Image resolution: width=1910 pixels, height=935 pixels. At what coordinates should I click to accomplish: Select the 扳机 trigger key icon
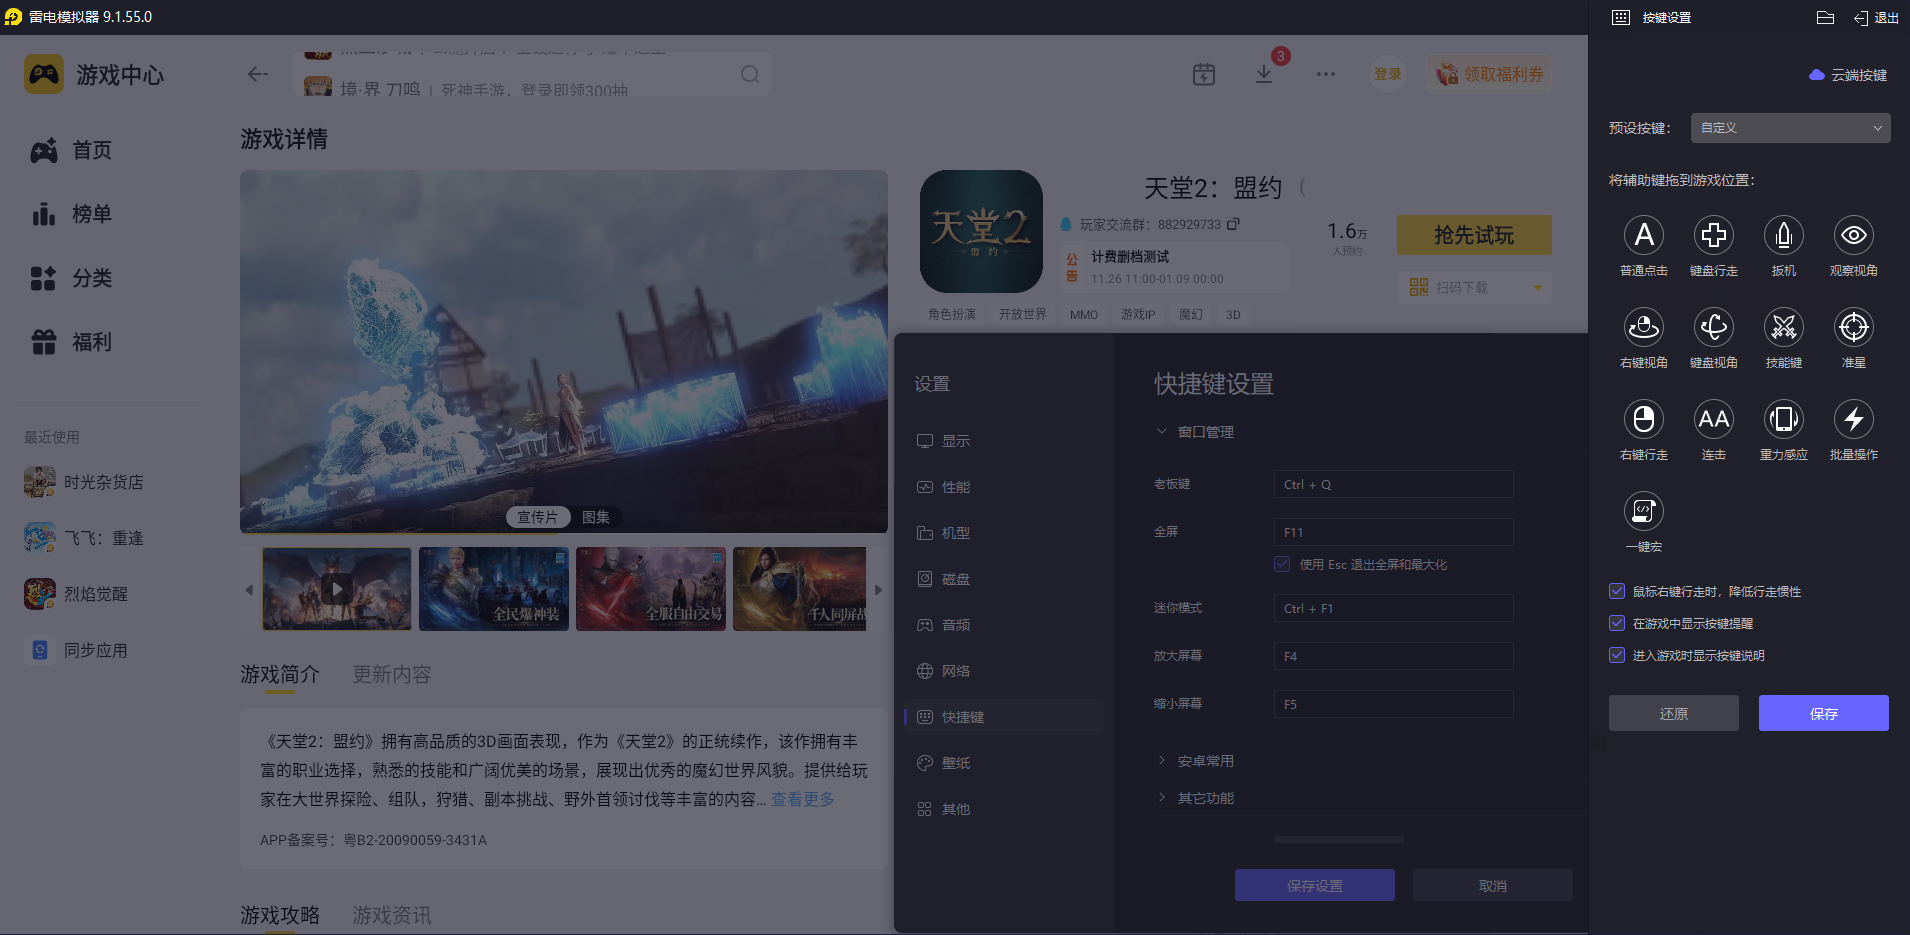point(1783,235)
